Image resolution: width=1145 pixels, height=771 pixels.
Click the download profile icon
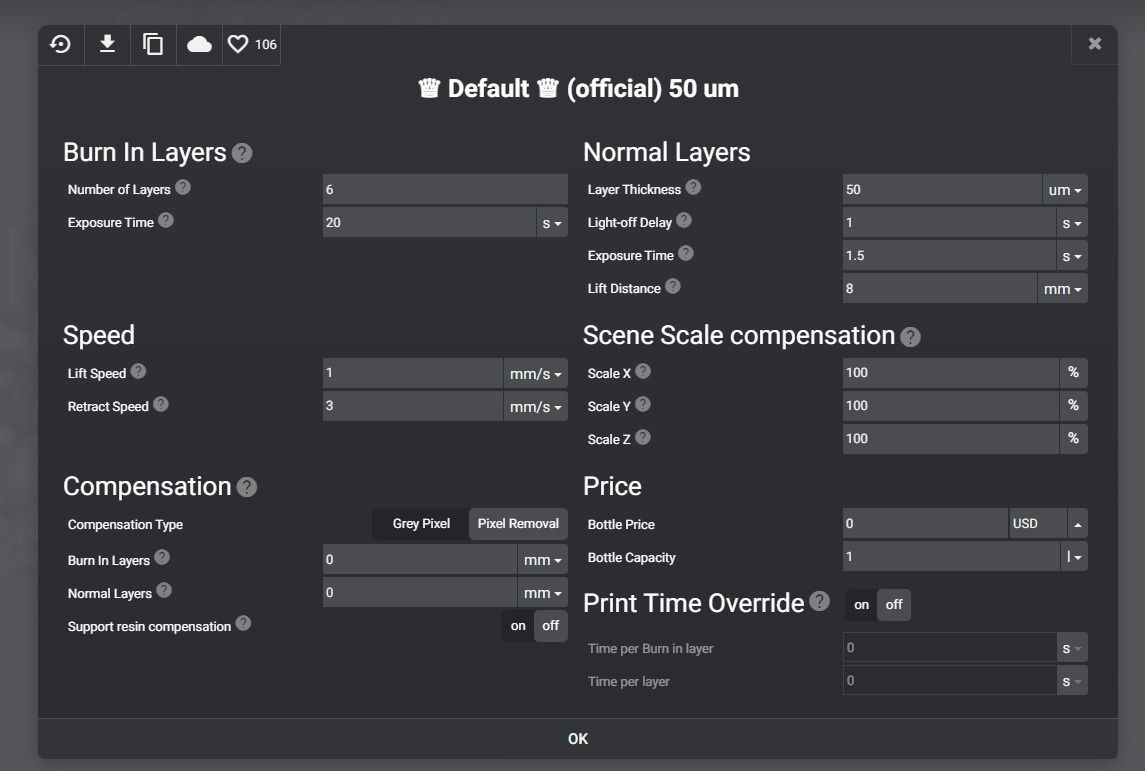[107, 45]
